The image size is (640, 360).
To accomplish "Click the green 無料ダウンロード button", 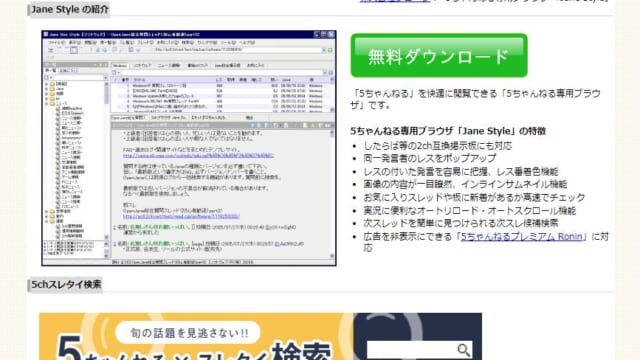I will 439,55.
